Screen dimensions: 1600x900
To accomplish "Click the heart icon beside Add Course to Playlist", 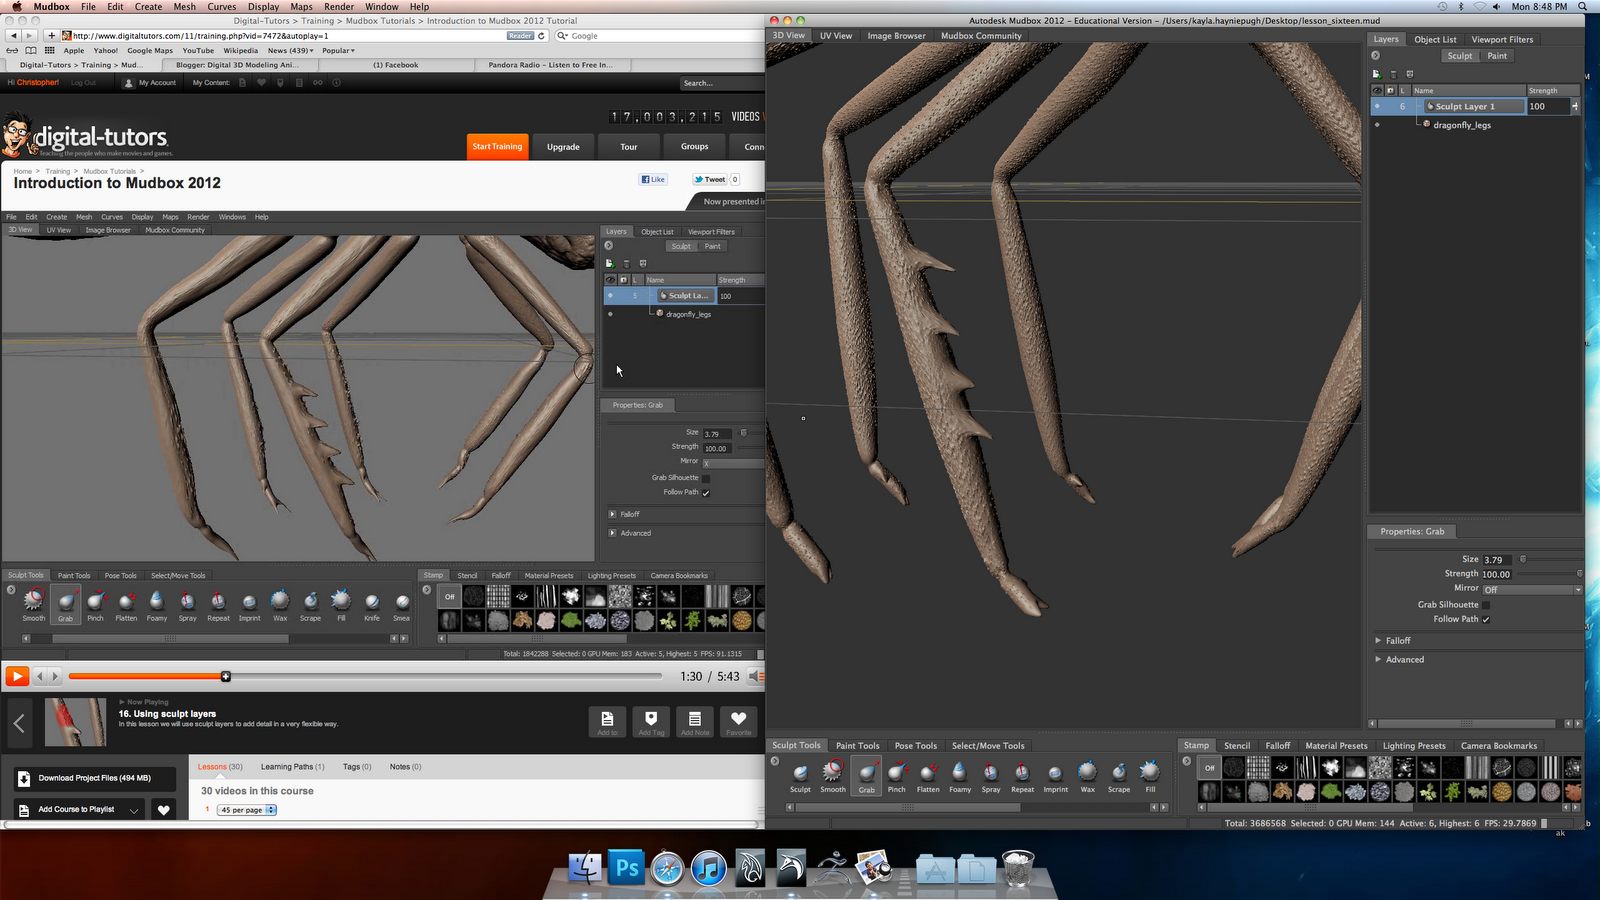I will (x=164, y=810).
